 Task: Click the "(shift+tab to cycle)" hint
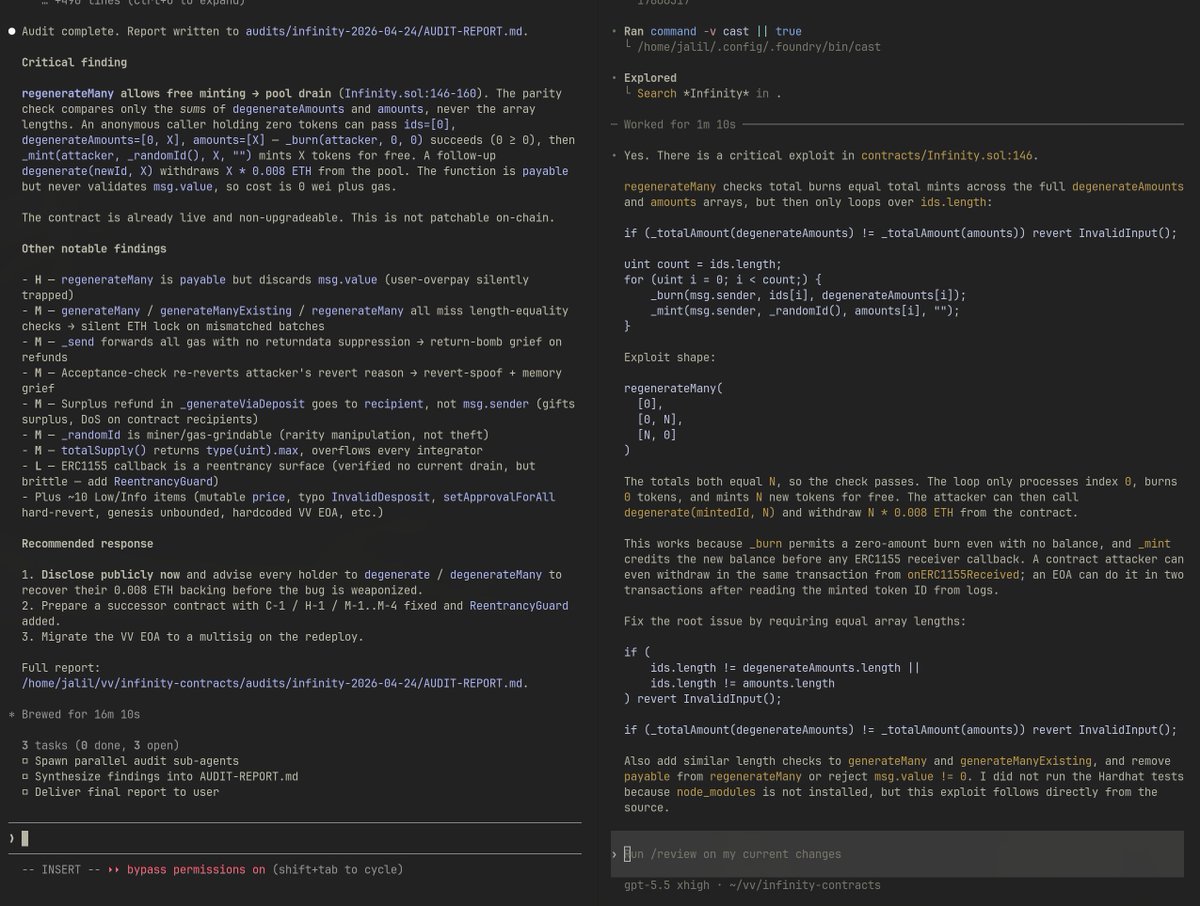pyautogui.click(x=338, y=869)
